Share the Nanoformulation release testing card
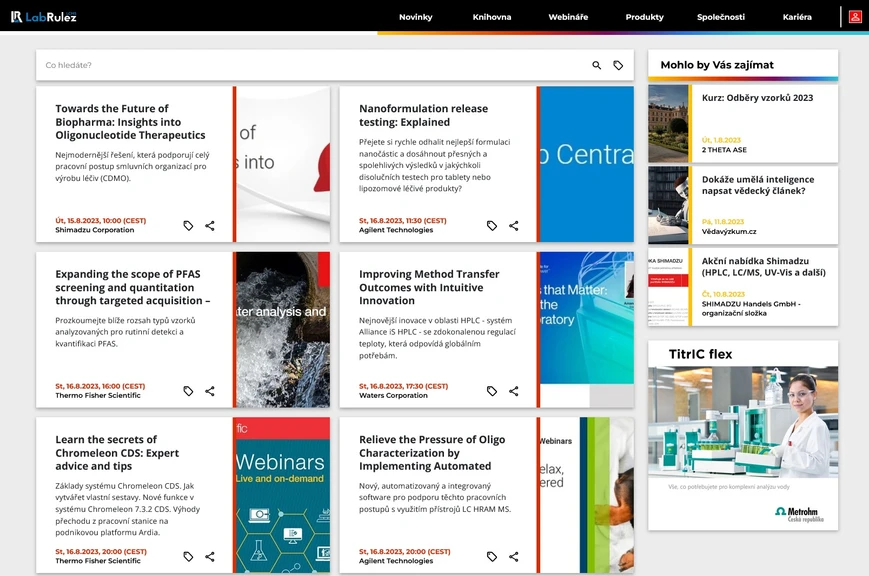 point(514,226)
